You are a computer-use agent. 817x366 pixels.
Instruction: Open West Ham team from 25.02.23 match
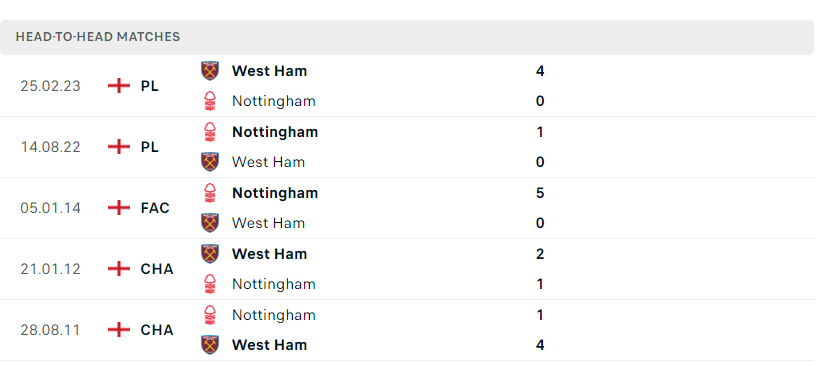point(269,71)
